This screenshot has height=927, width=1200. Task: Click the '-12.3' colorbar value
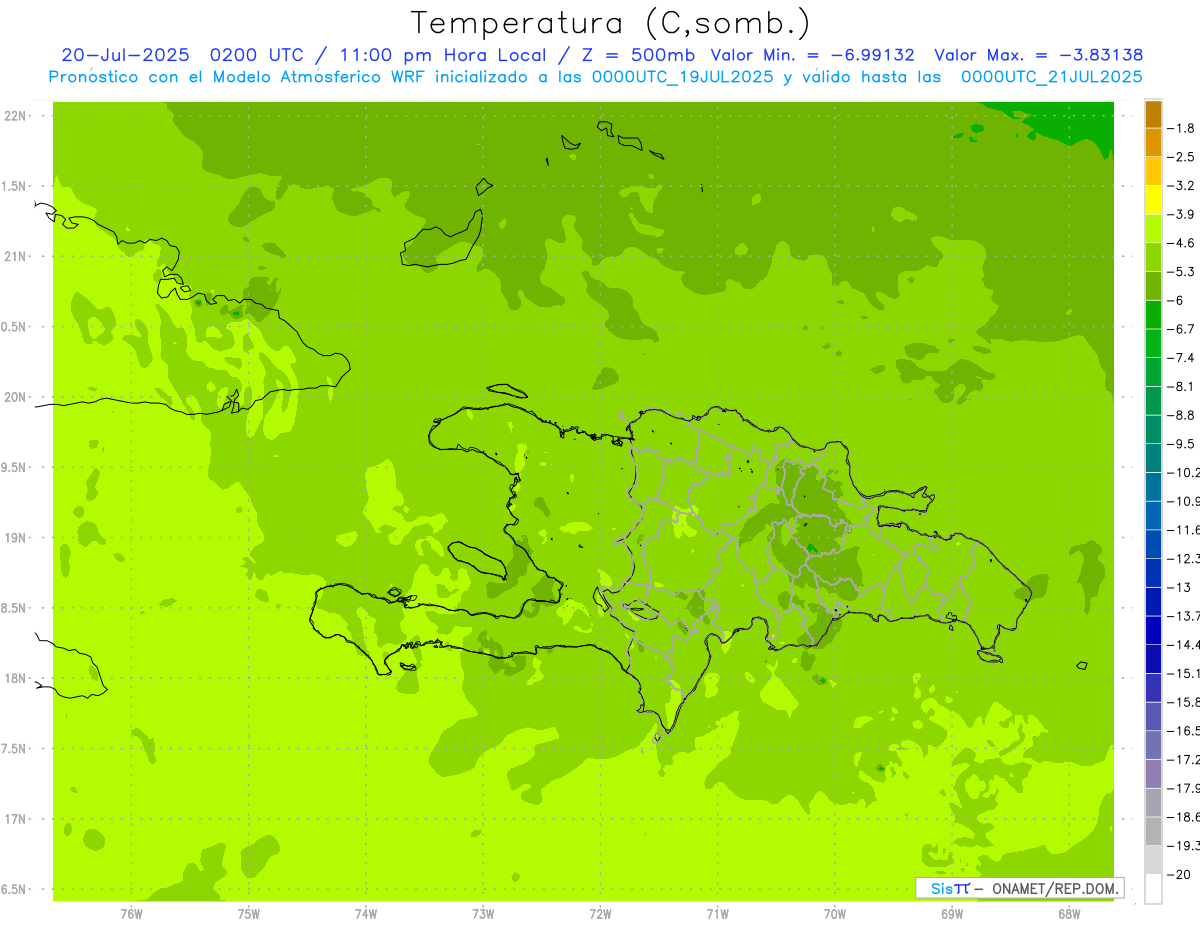coord(1185,558)
